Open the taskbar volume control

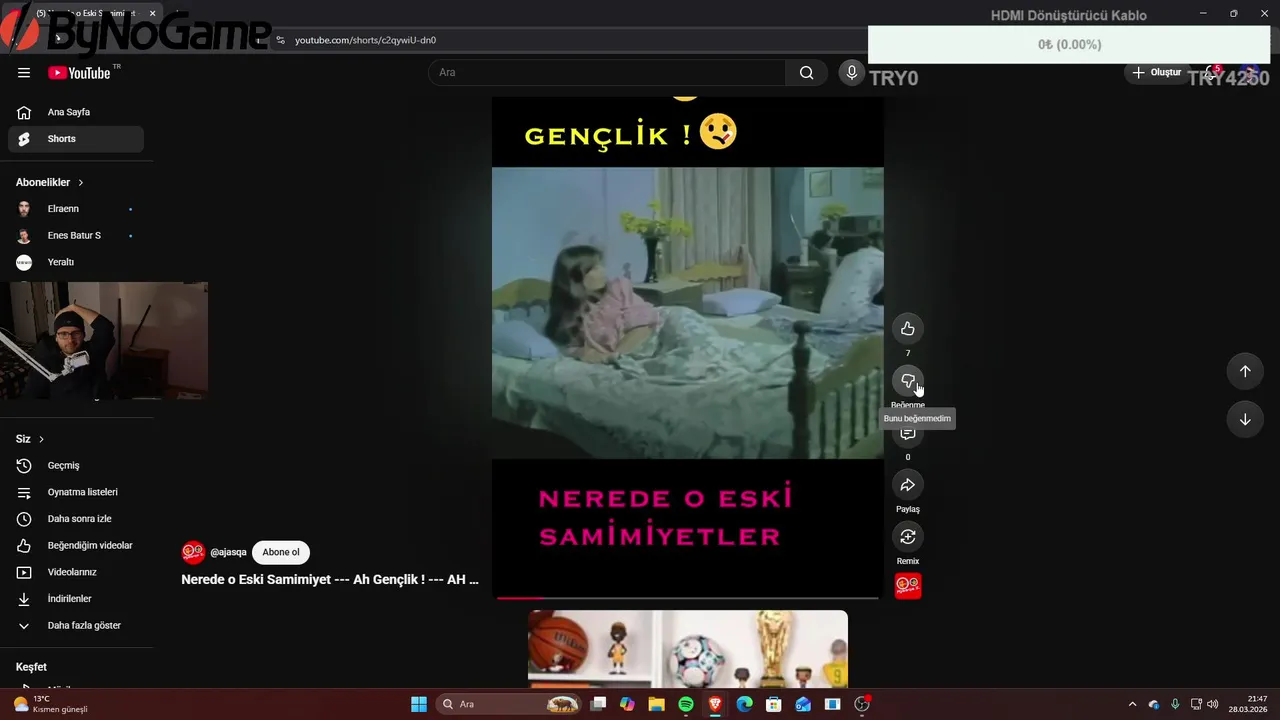click(x=1212, y=704)
